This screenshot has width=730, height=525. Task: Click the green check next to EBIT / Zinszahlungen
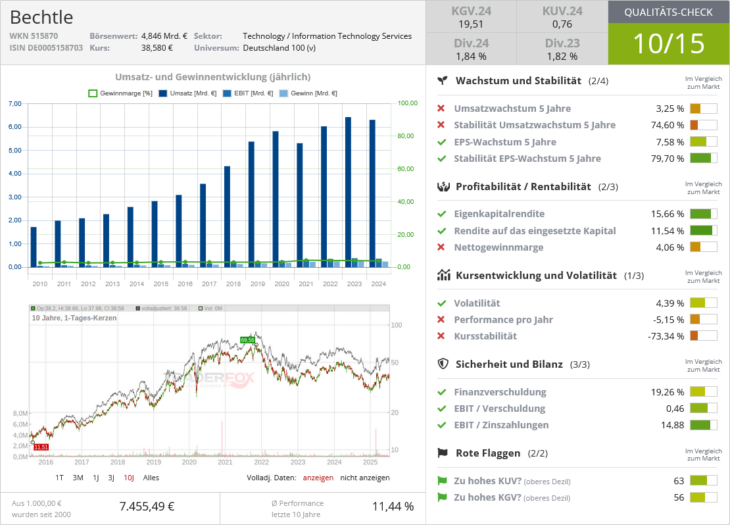tap(442, 425)
